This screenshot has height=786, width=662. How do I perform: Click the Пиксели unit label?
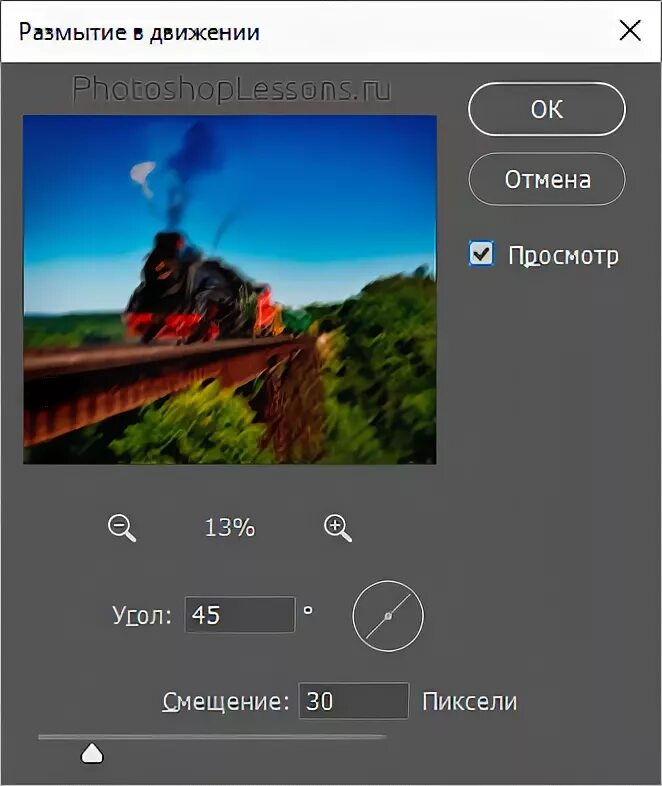pyautogui.click(x=469, y=701)
